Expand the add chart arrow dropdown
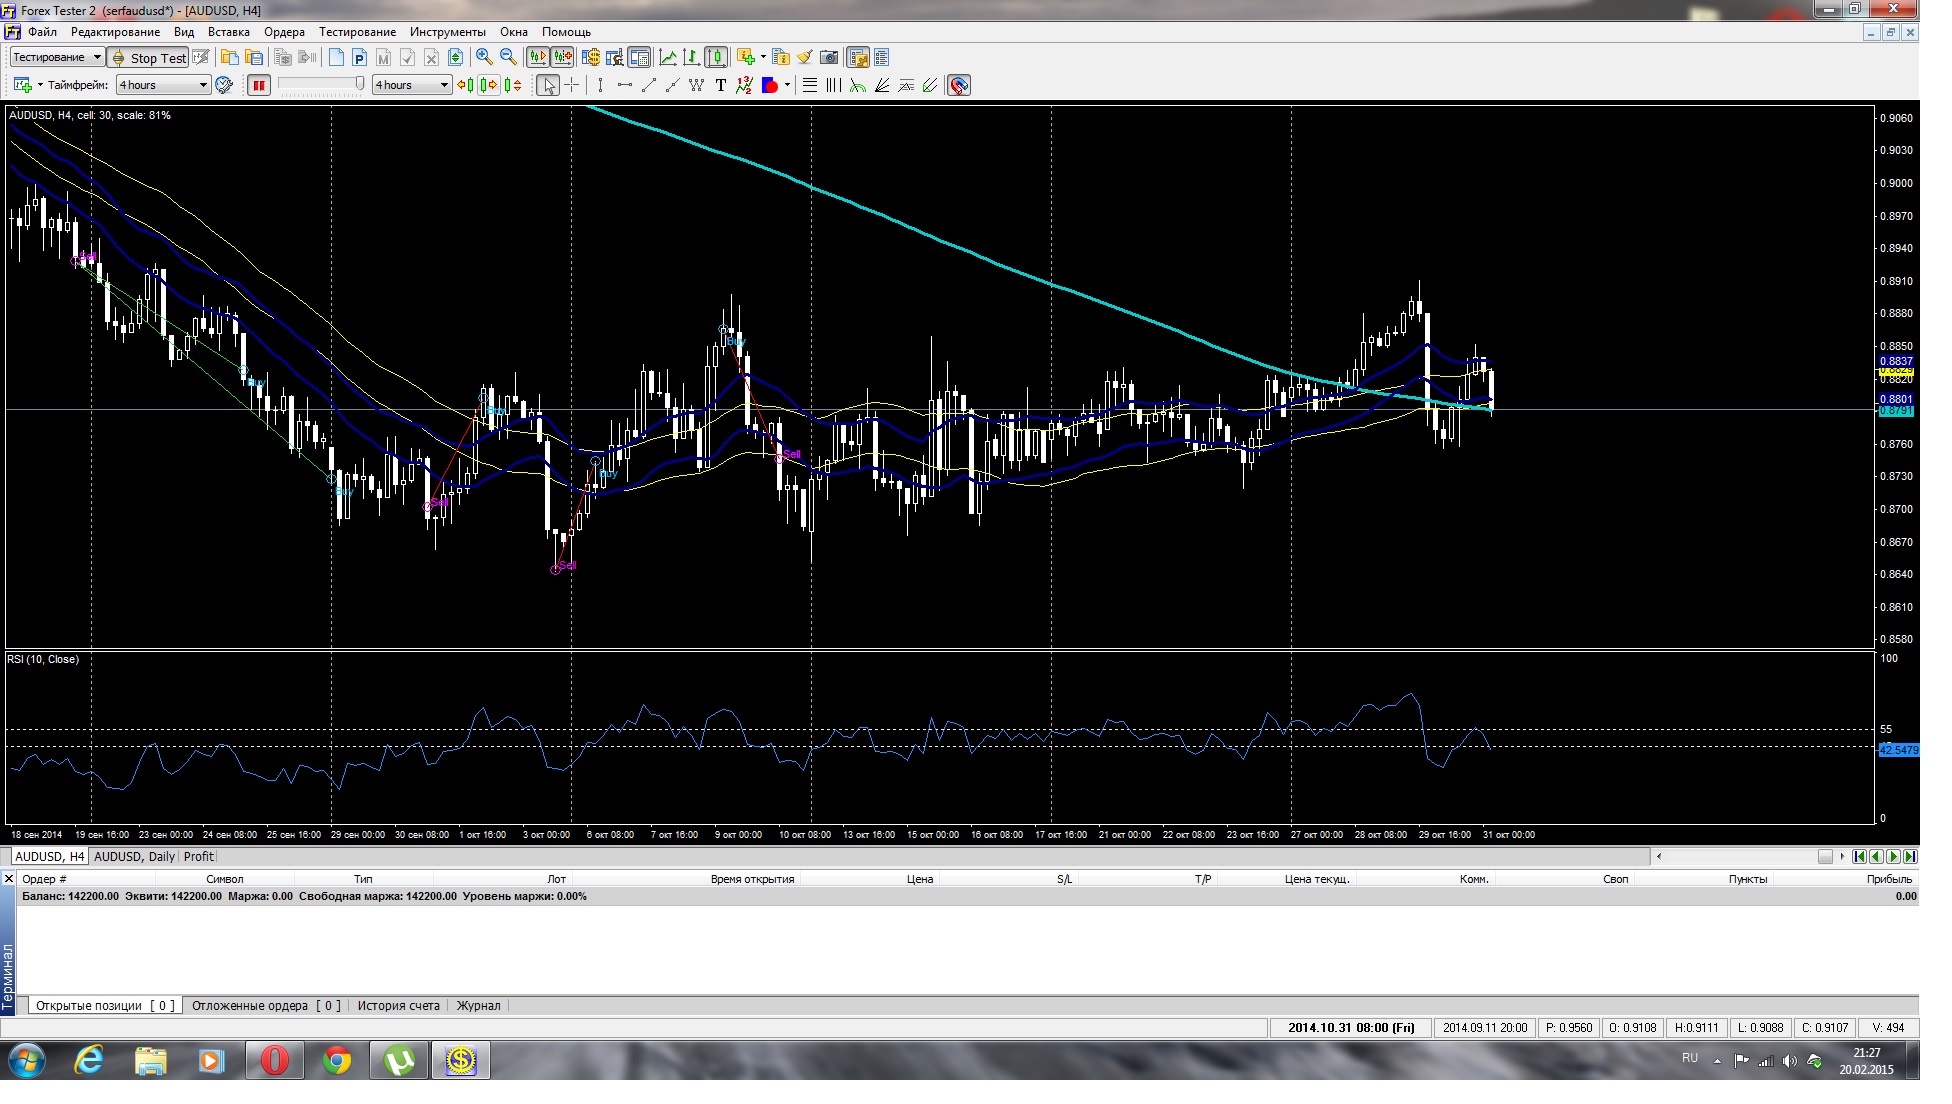Viewport: 1952px width, 1104px height. pos(40,85)
